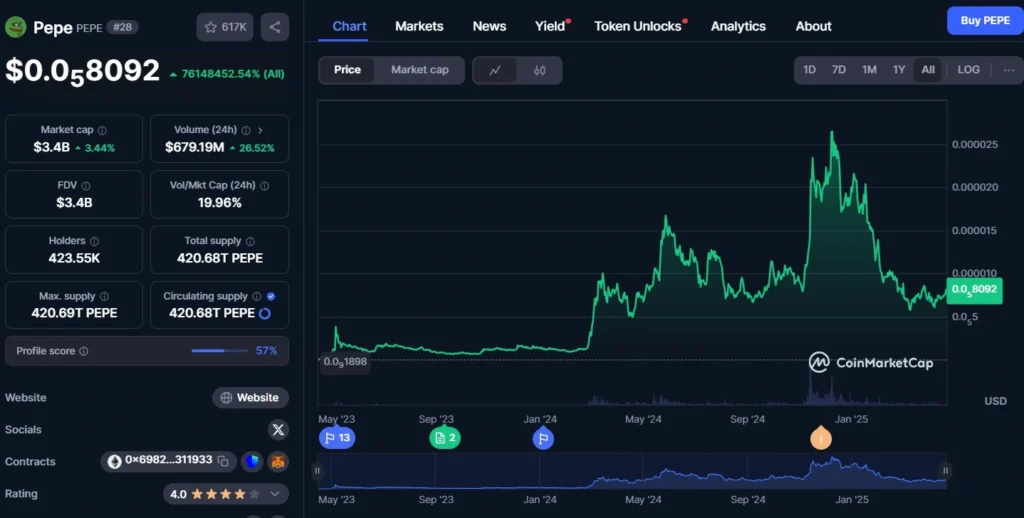Viewport: 1024px width, 518px height.
Task: Switch chart to Market cap mode
Action: pos(420,70)
